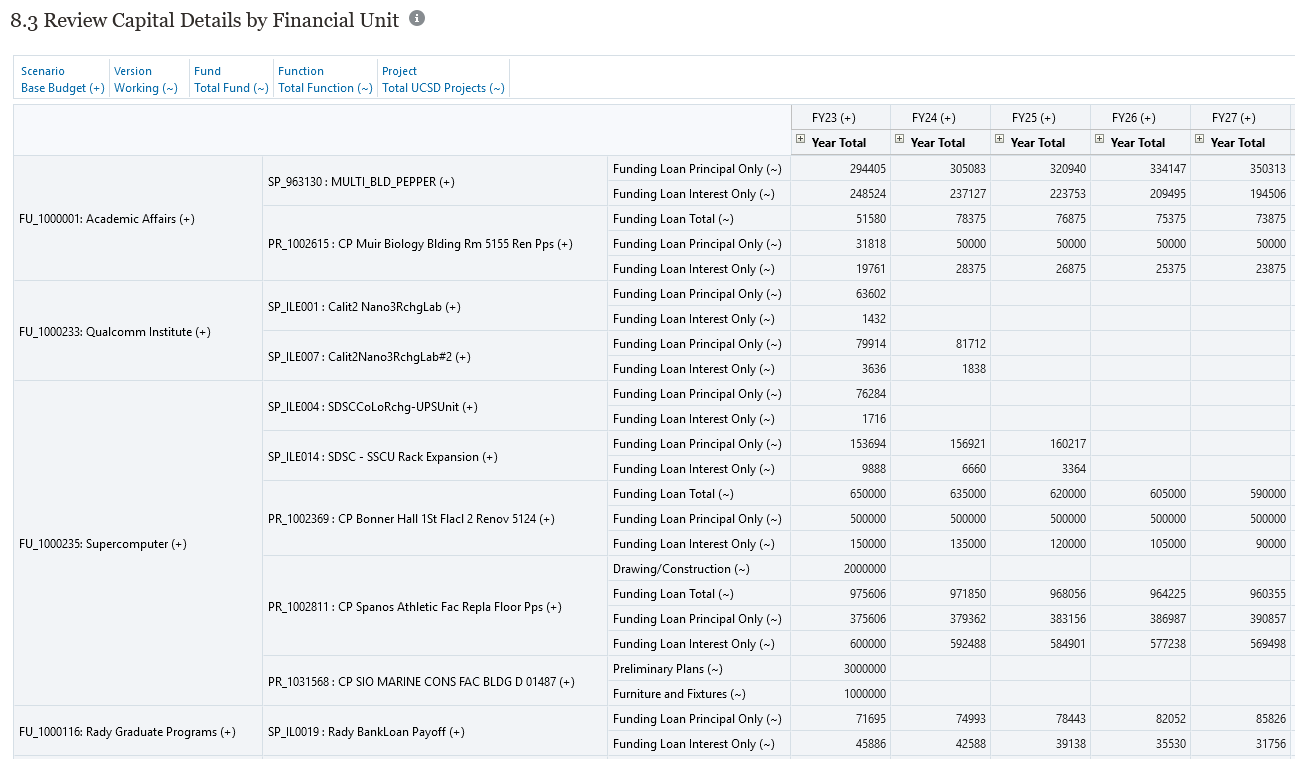The image size is (1295, 759).
Task: Open the Fund Total Fund selector
Action: pos(231,88)
